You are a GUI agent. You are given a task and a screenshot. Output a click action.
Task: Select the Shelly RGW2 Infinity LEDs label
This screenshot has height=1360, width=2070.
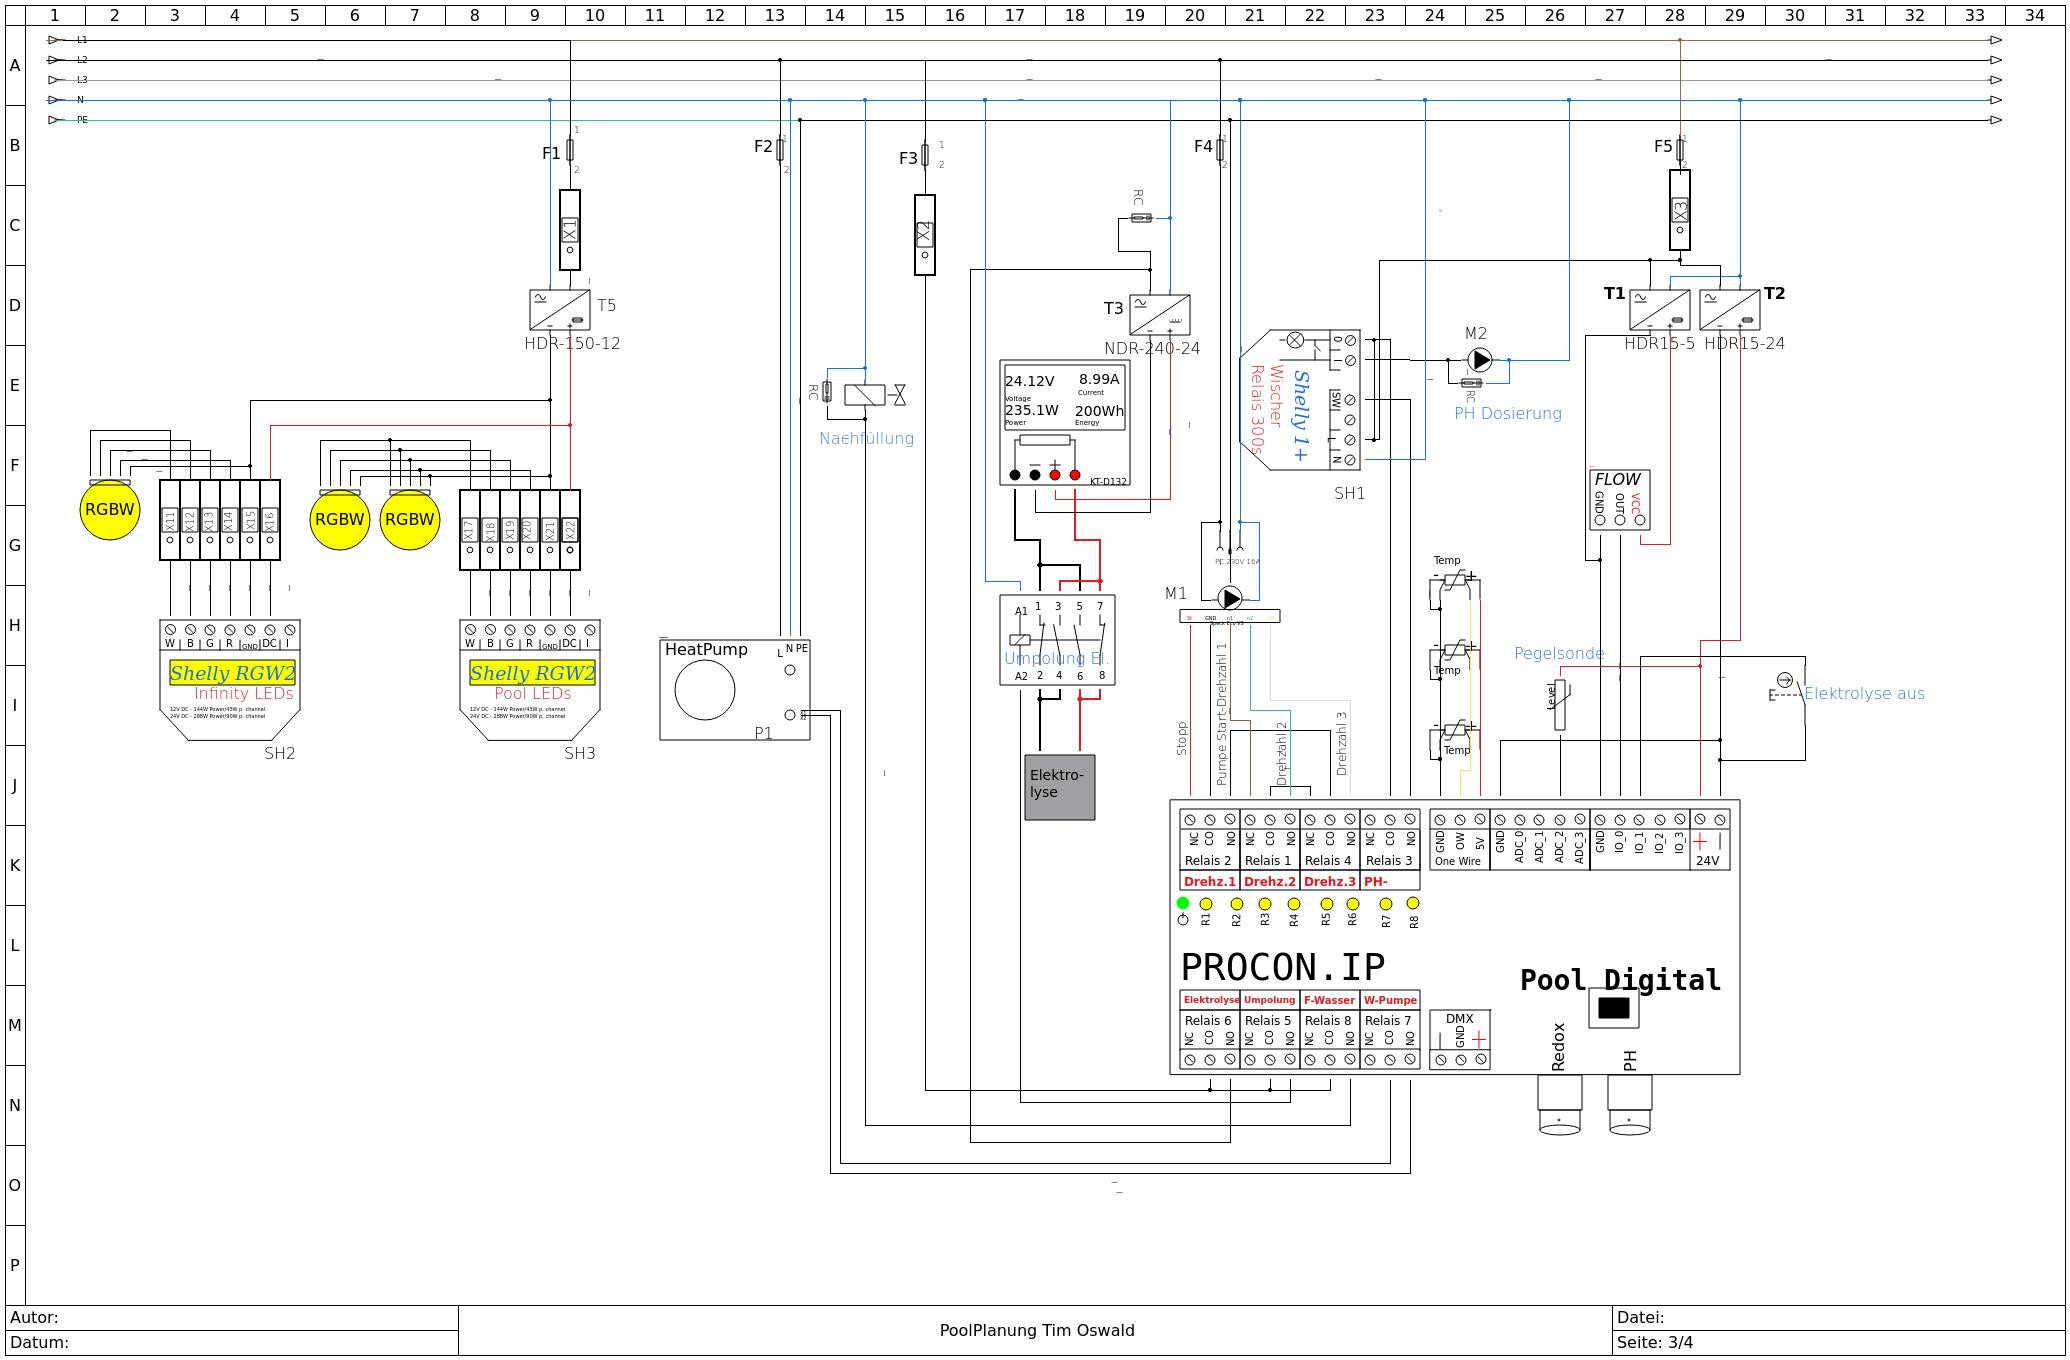tap(232, 673)
